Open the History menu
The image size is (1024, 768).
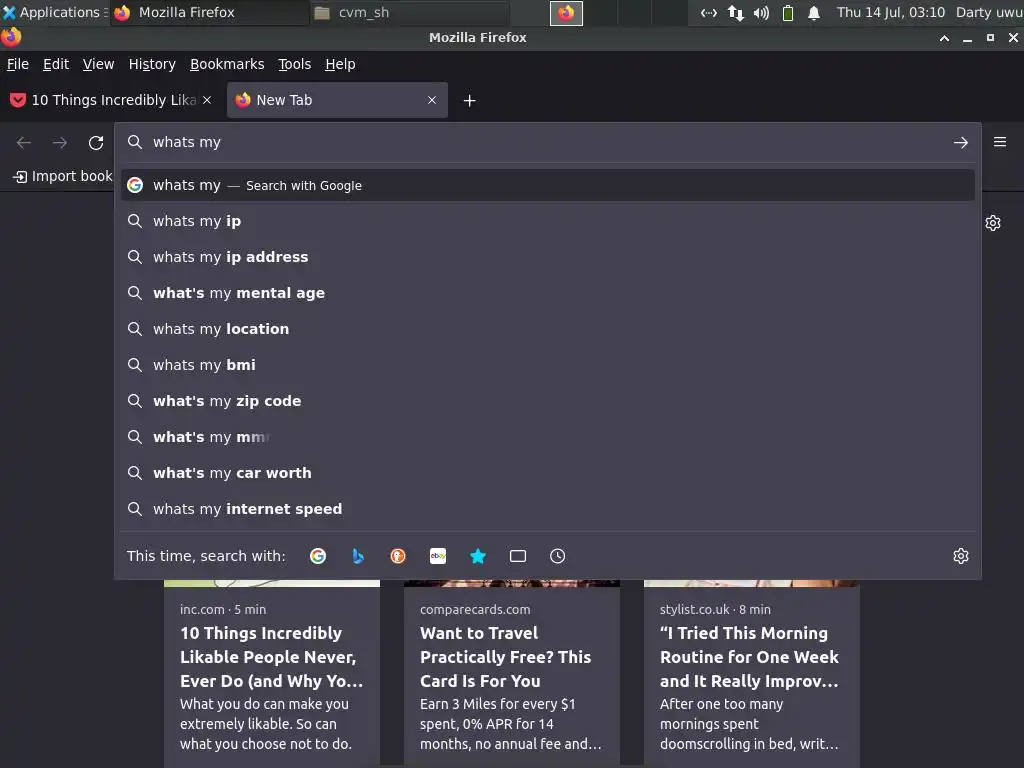pyautogui.click(x=152, y=64)
